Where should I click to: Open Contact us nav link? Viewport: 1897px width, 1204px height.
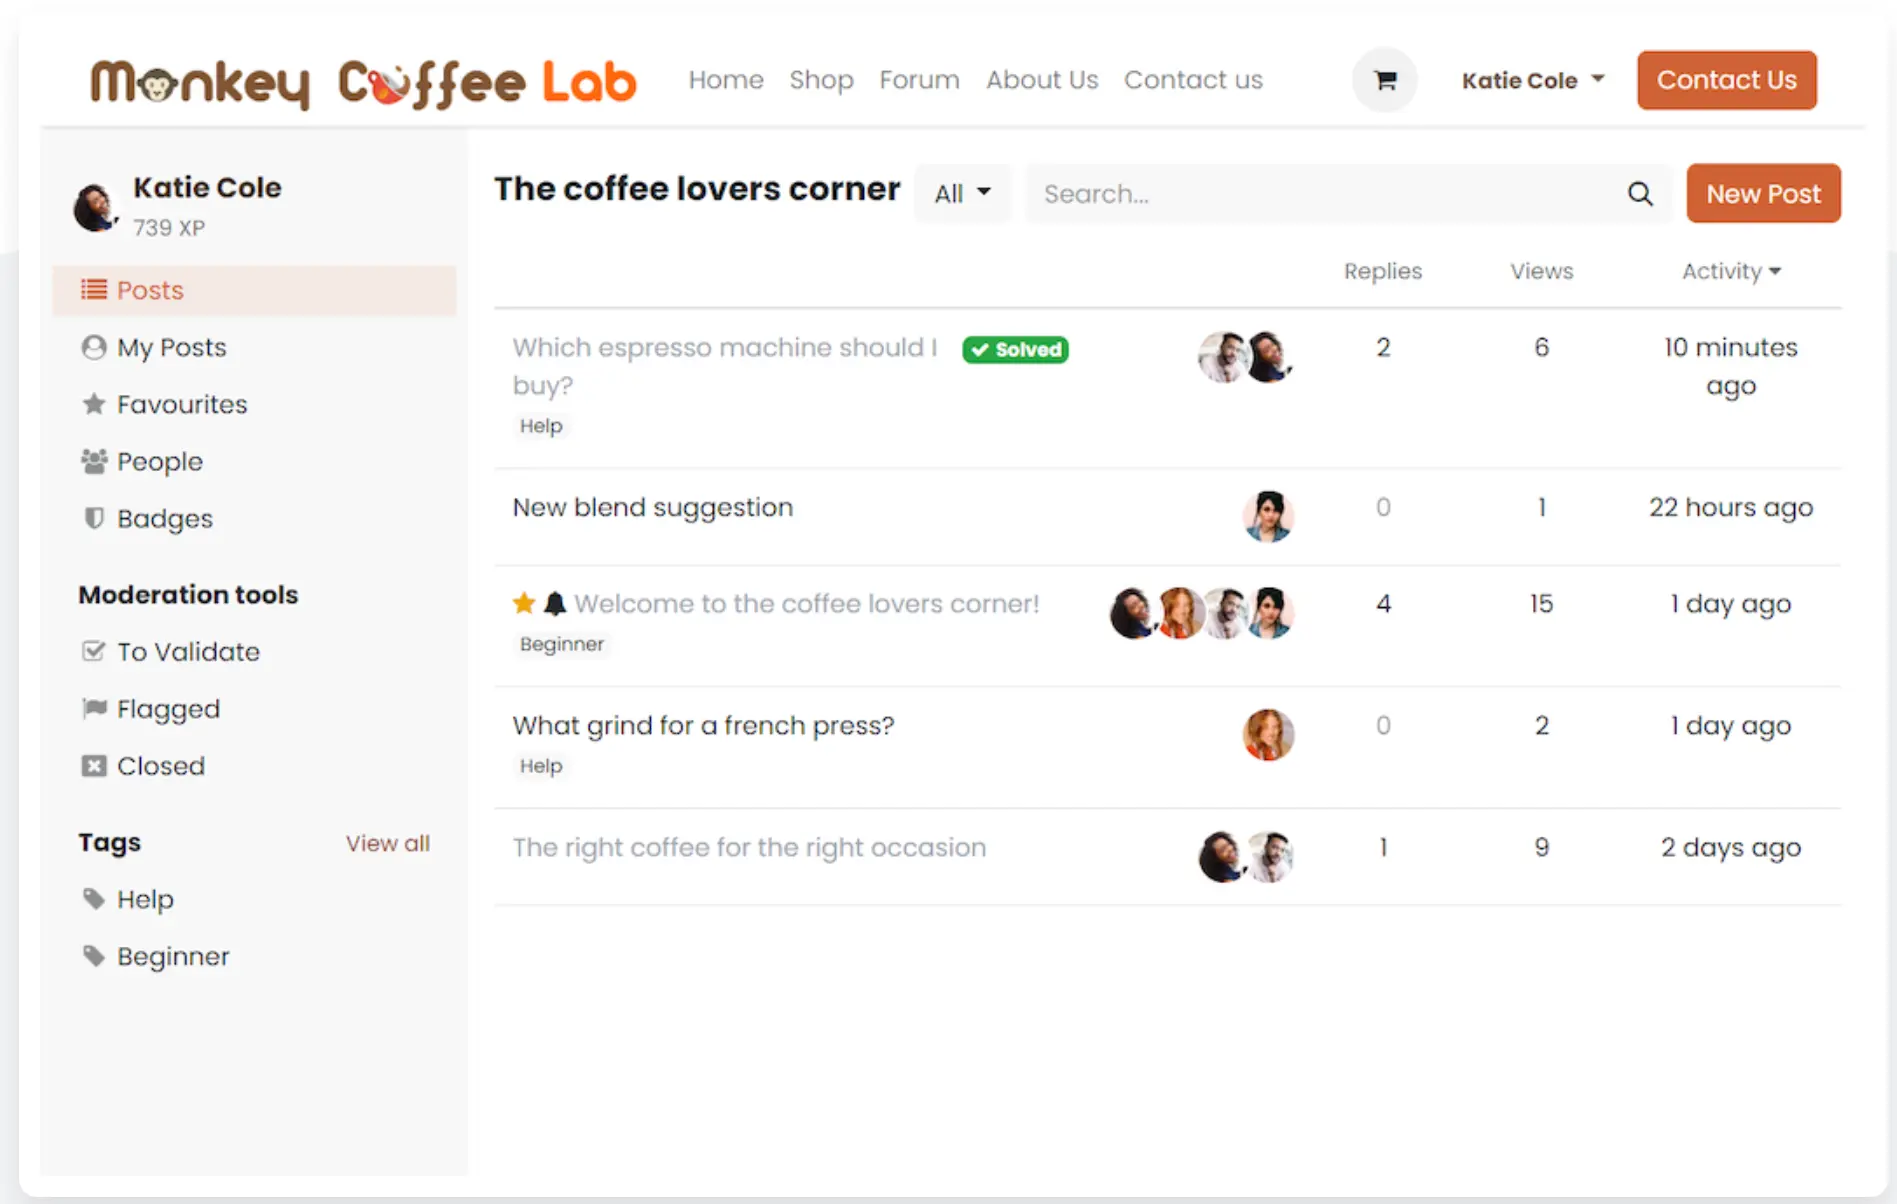click(1193, 80)
